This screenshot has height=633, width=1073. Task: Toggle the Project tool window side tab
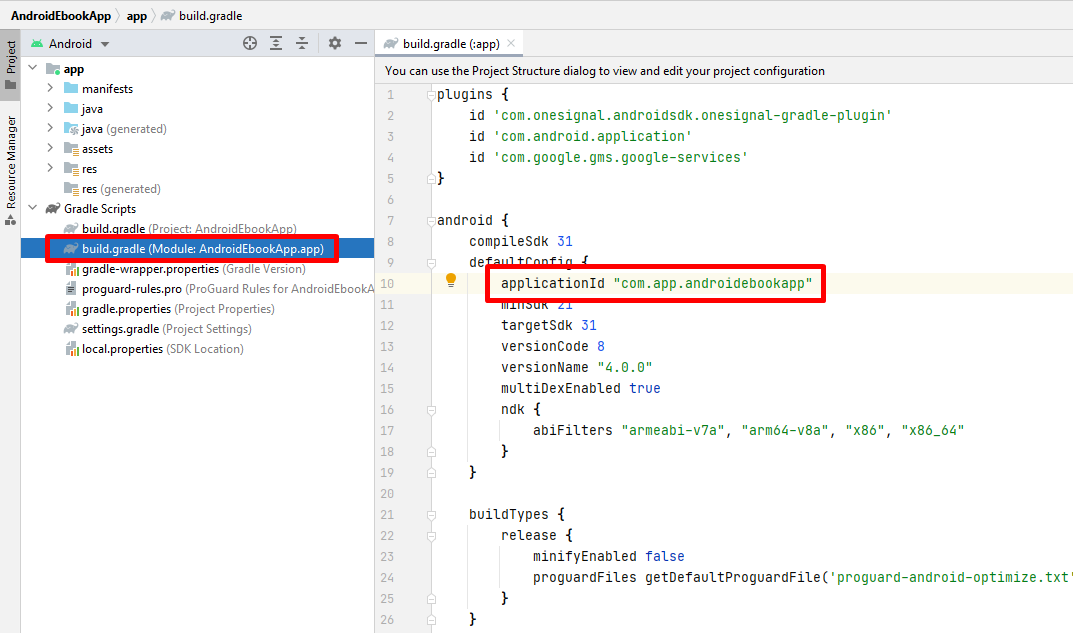coord(11,62)
